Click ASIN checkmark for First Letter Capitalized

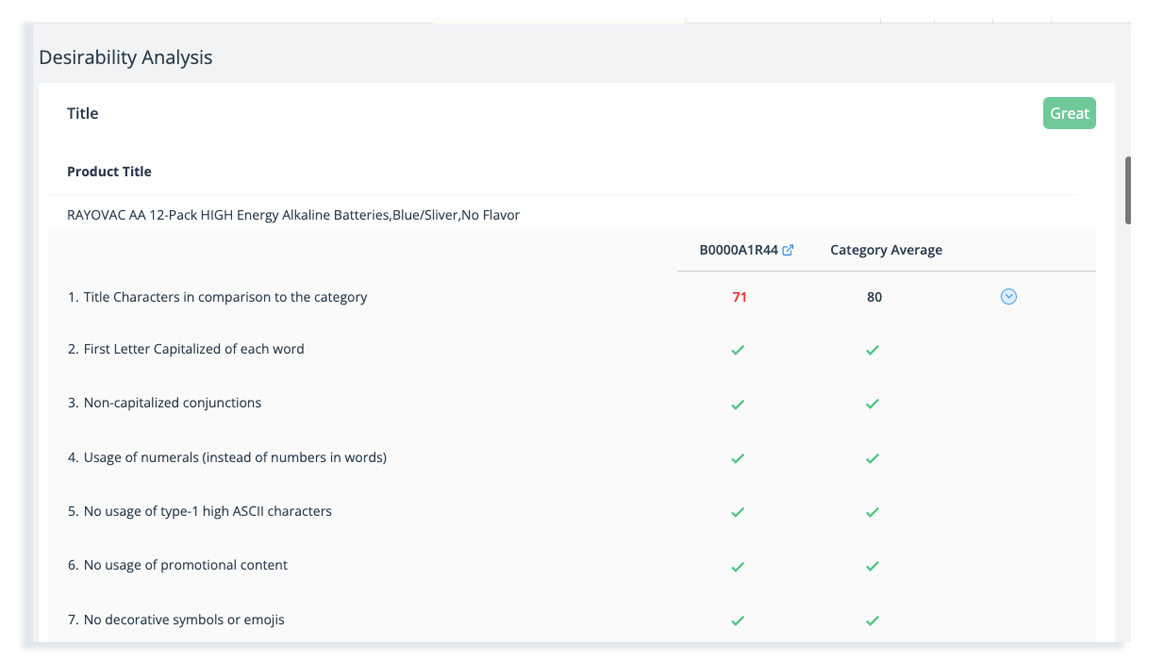(738, 350)
